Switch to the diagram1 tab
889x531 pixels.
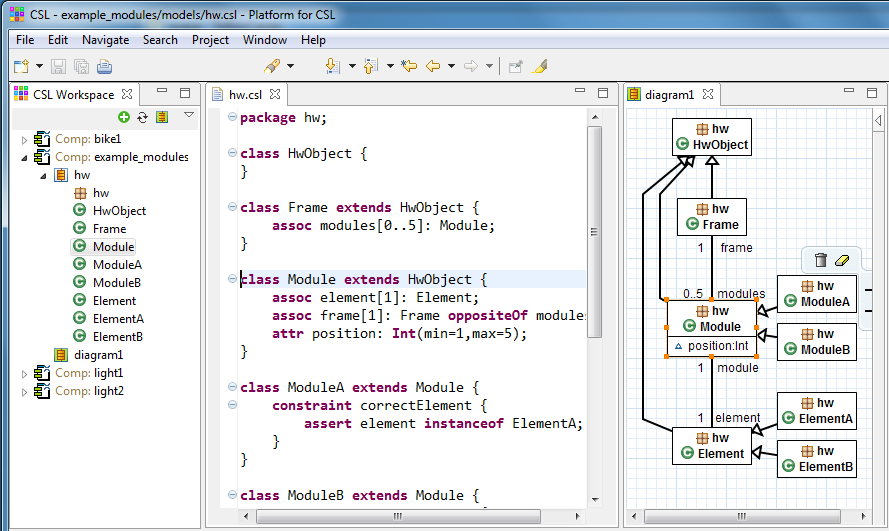(668, 95)
